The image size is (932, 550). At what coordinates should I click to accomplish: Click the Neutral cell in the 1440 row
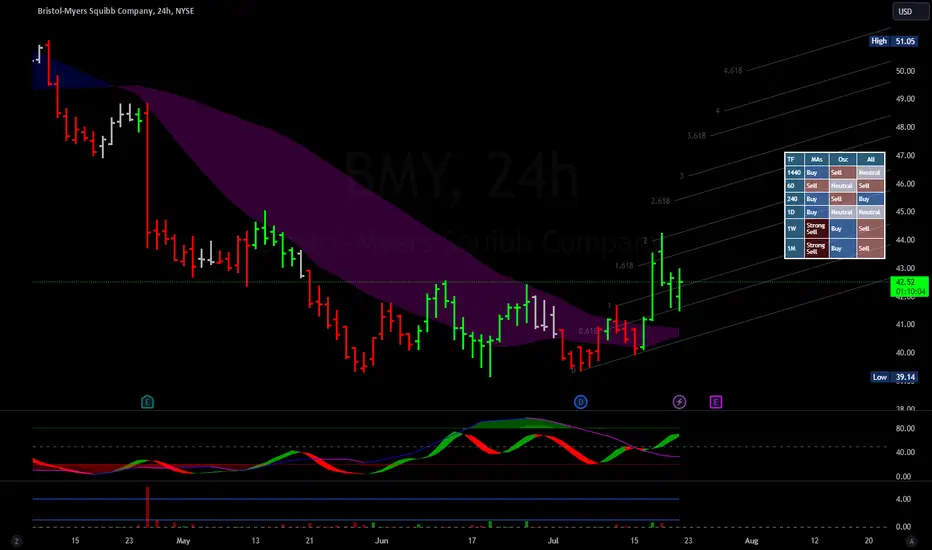(x=870, y=172)
